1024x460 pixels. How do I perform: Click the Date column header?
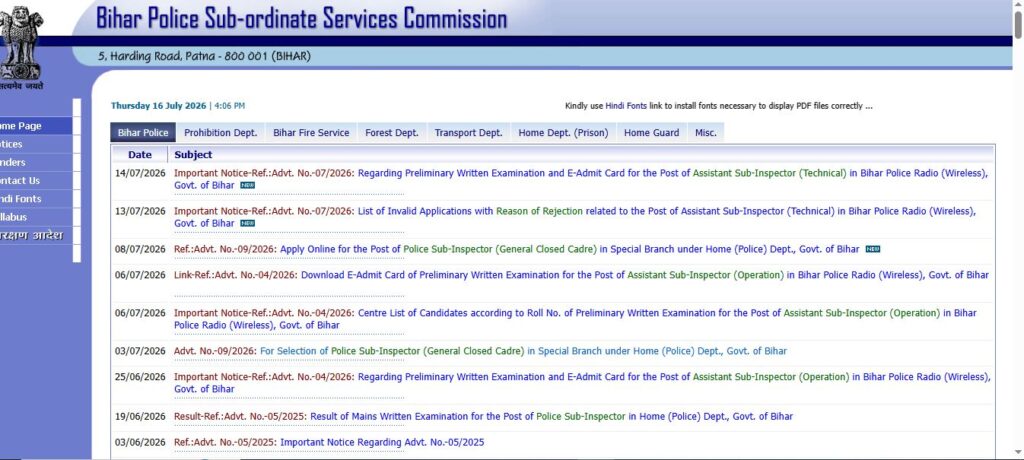[x=140, y=155]
